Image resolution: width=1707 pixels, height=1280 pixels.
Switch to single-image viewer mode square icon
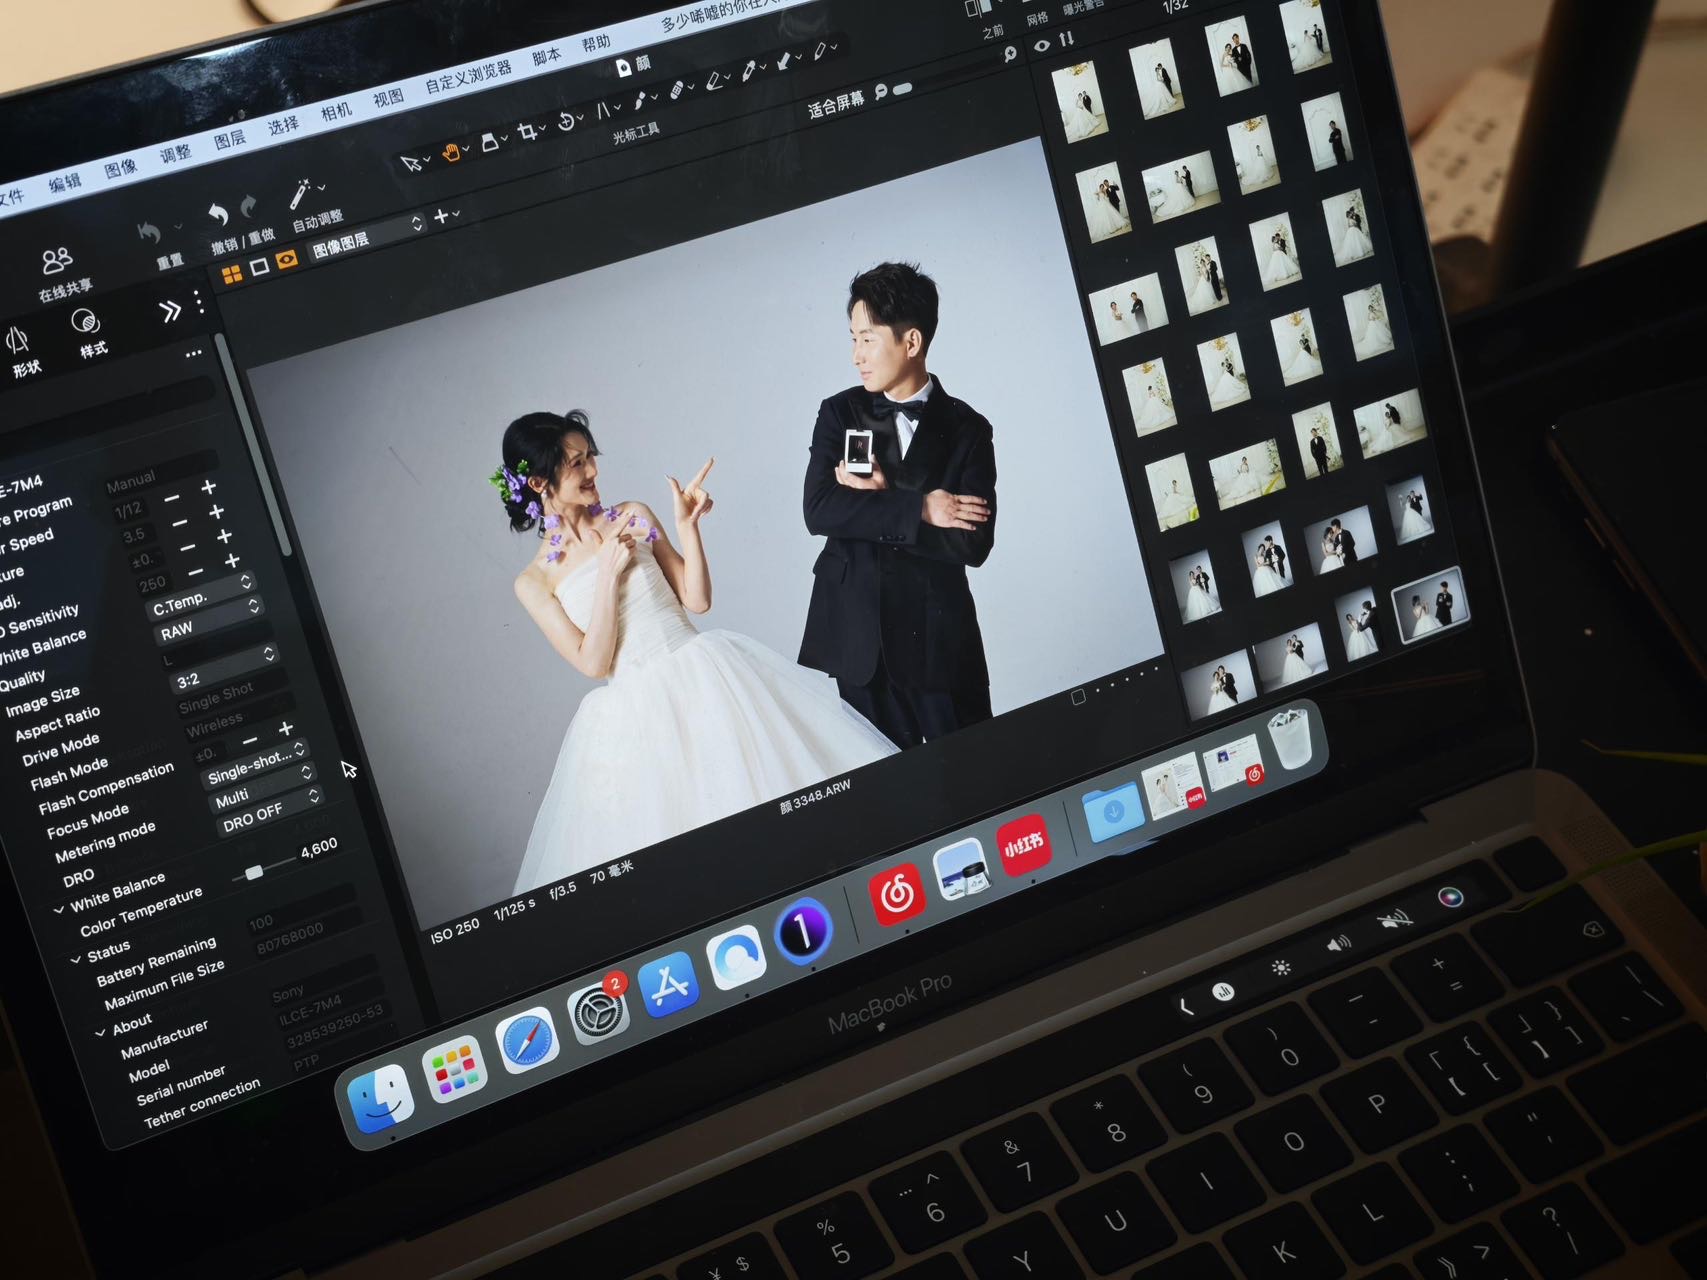coord(260,267)
